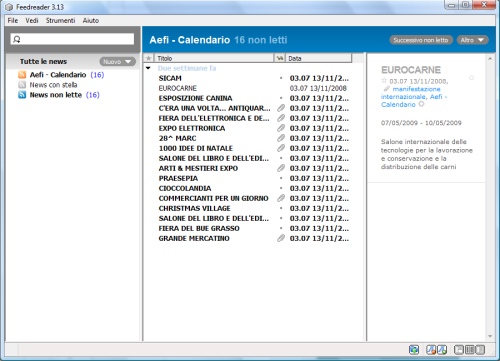Click the preview pane scrollbar down arrow
Viewport: 500px width, 361px height.
pyautogui.click(x=490, y=336)
